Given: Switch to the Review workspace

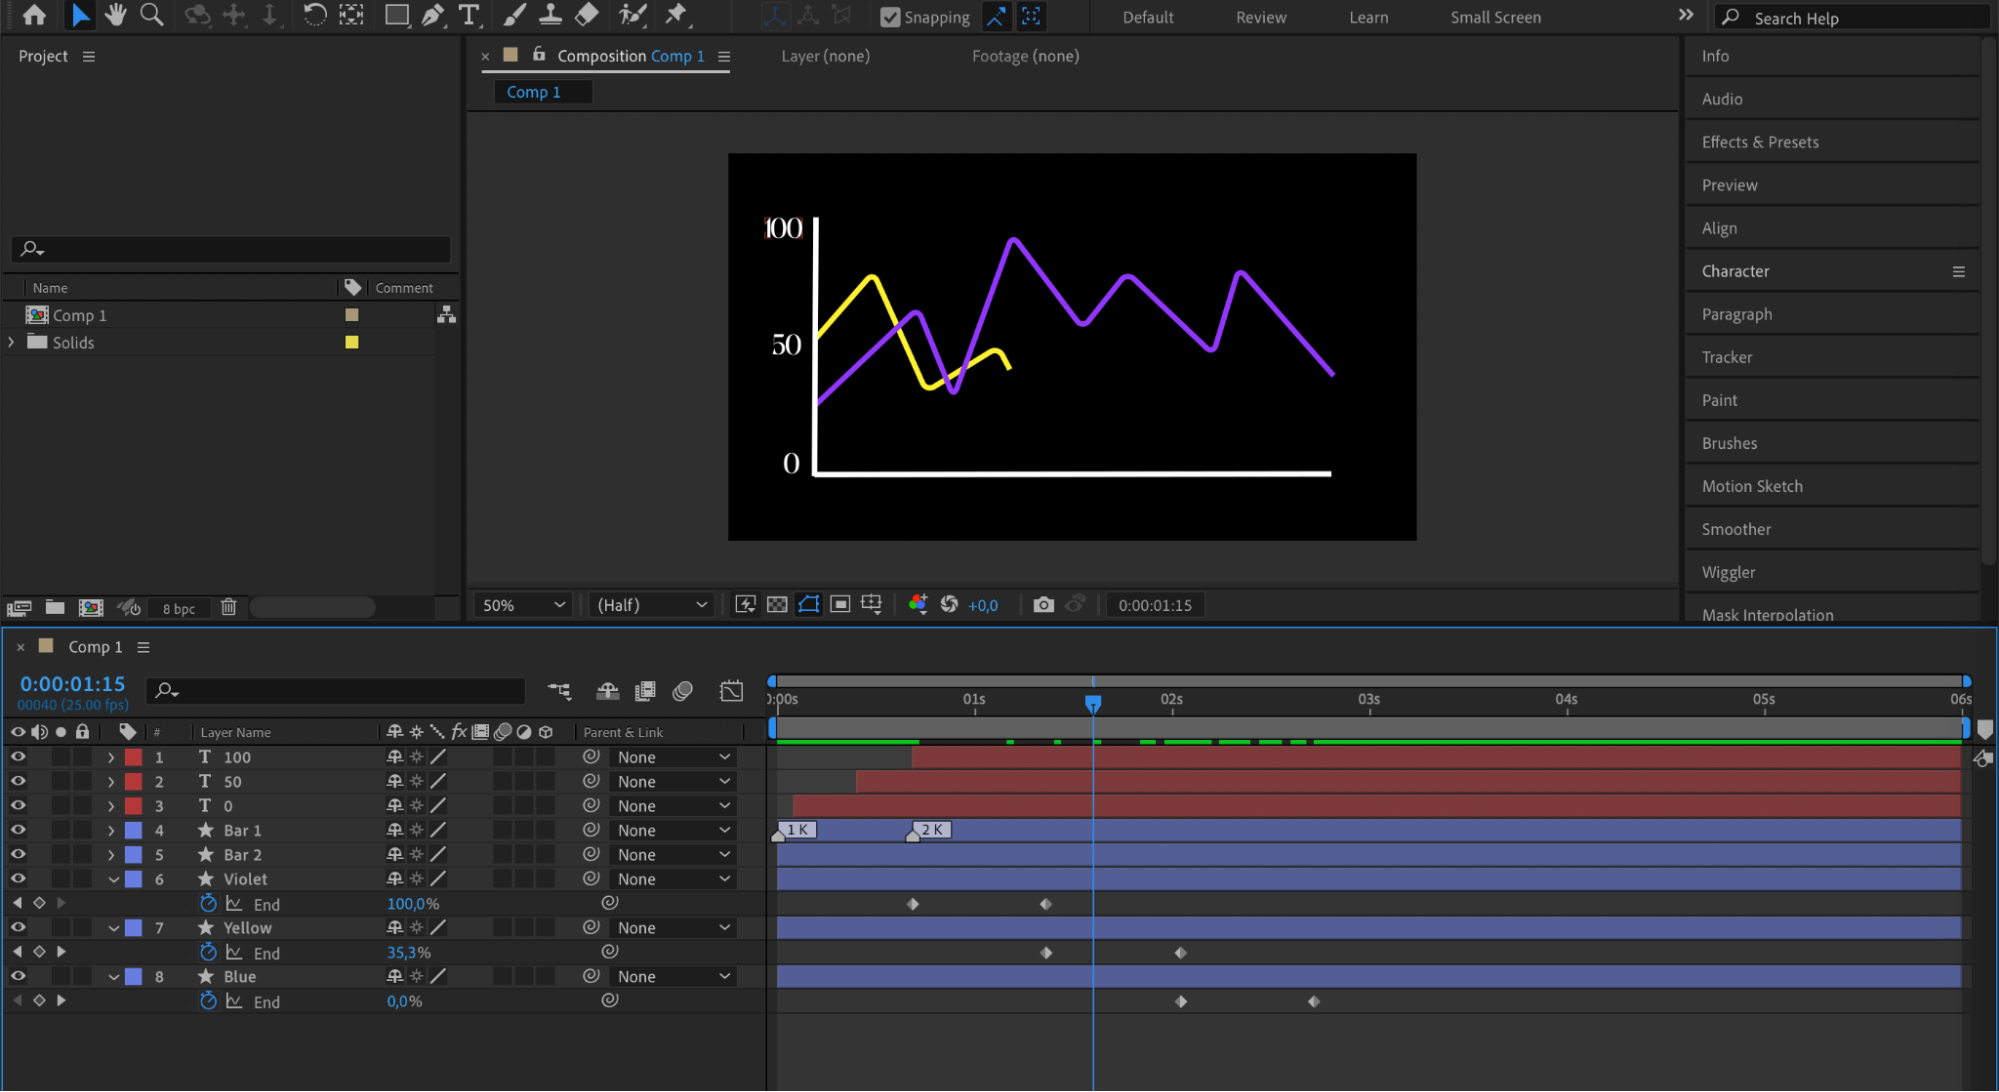Looking at the screenshot, I should [x=1260, y=17].
